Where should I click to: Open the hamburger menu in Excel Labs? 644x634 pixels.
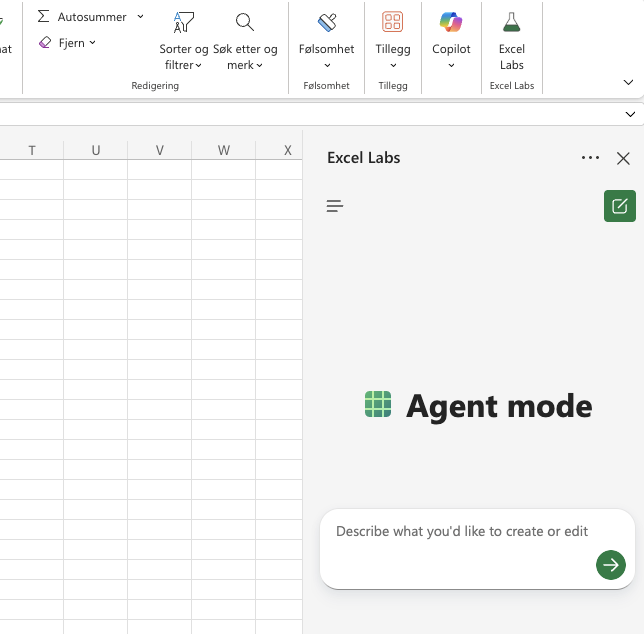335,206
